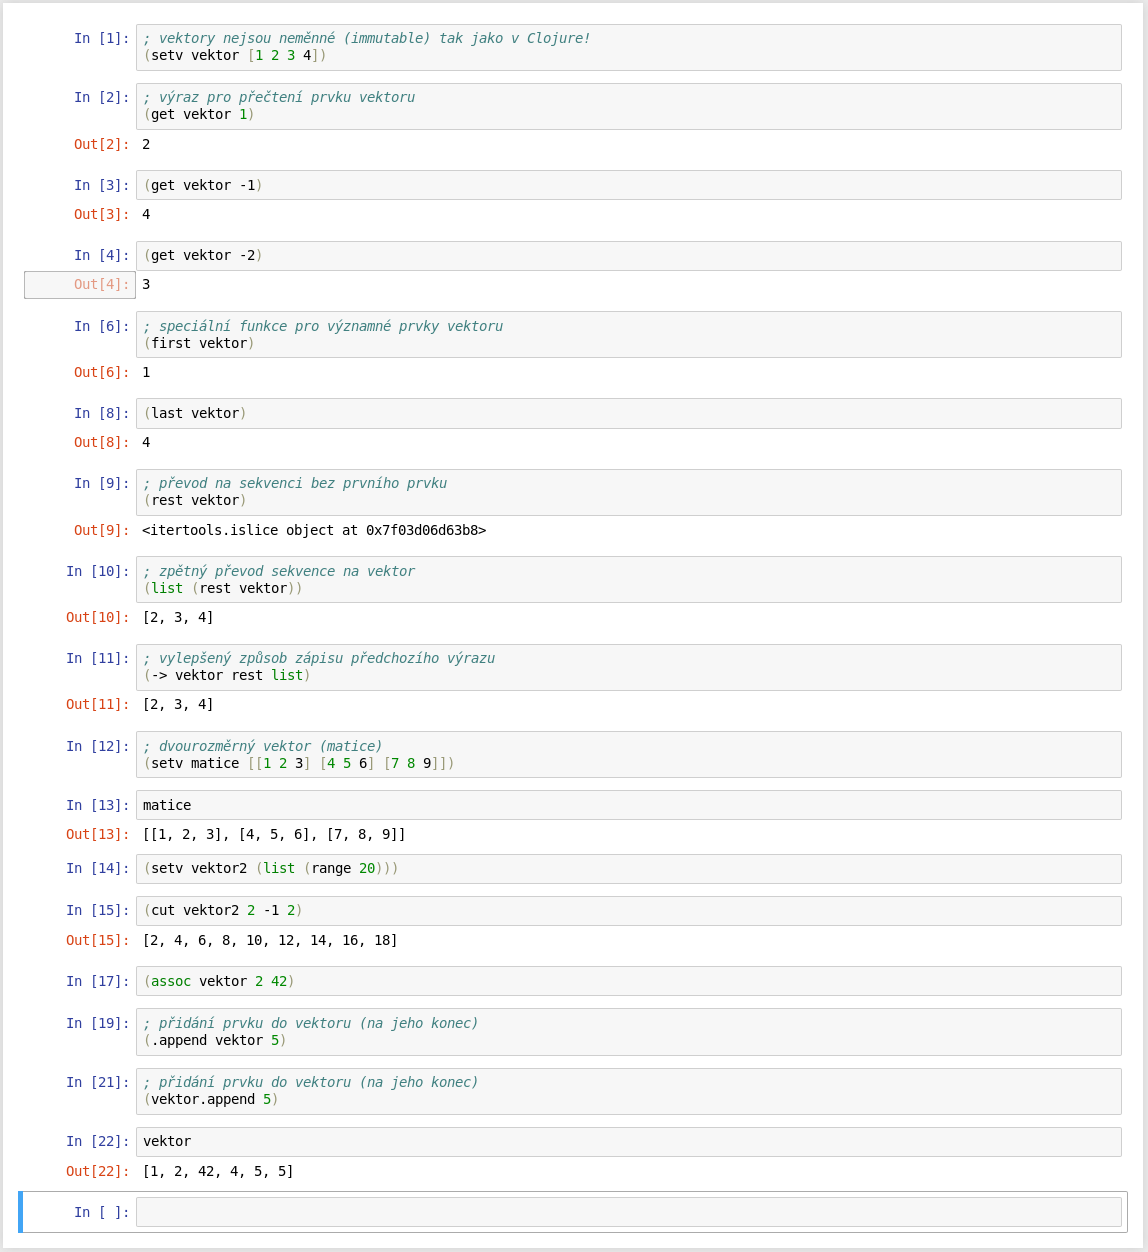Click cell with (-> vektor rest list)
The height and width of the screenshot is (1252, 1148).
point(628,667)
